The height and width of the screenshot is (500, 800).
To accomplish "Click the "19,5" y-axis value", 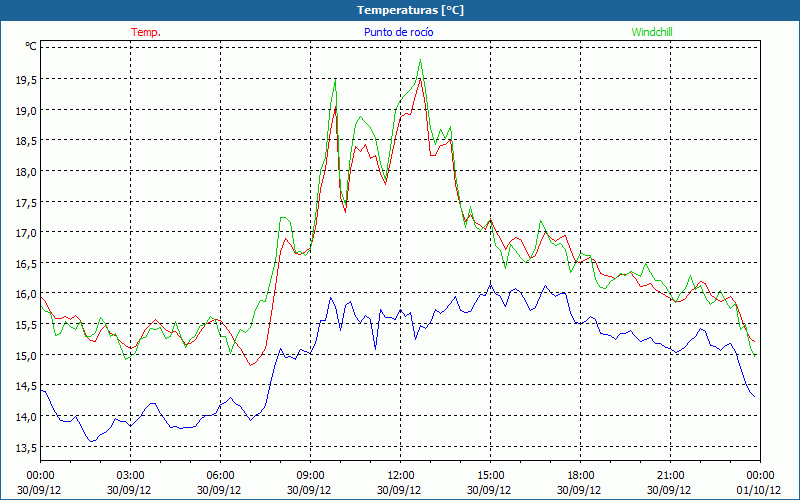I will (26, 80).
